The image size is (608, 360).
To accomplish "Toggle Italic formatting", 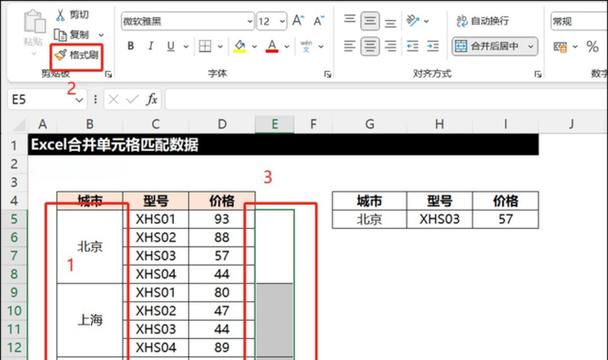I will tap(150, 46).
